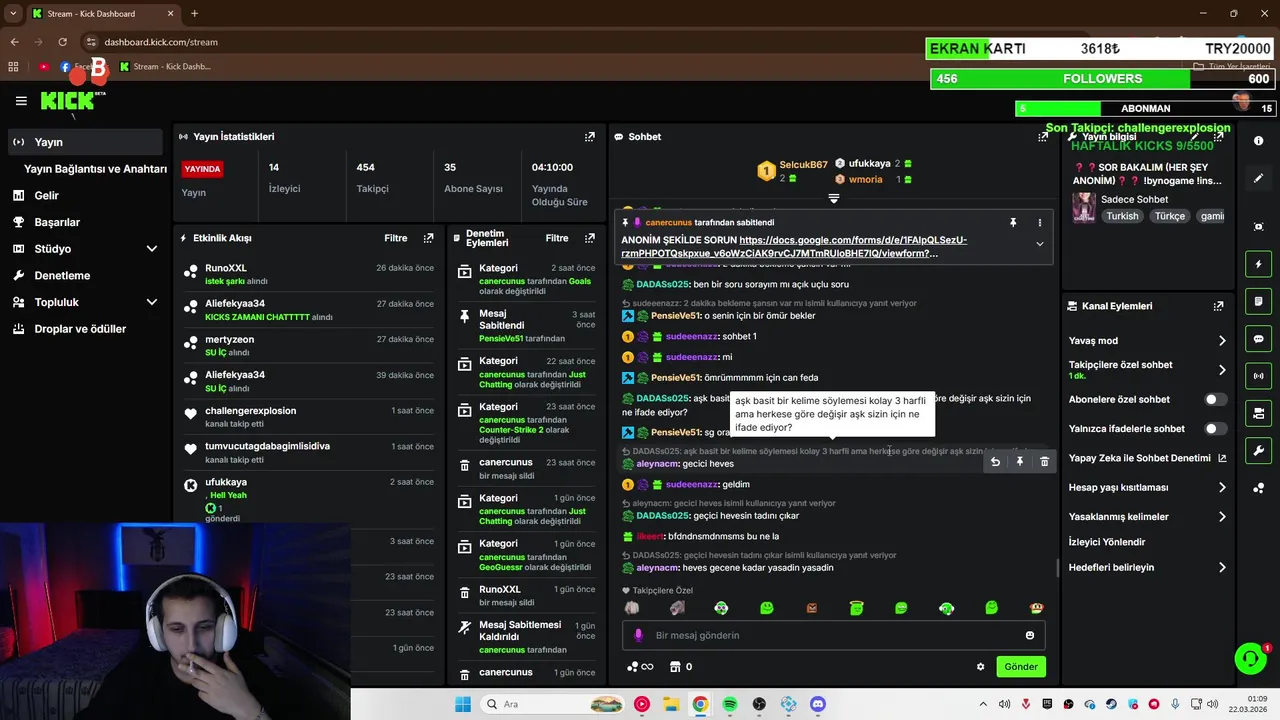Click the pencil edit icon in right sidebar
Image resolution: width=1280 pixels, height=720 pixels.
click(x=1258, y=178)
